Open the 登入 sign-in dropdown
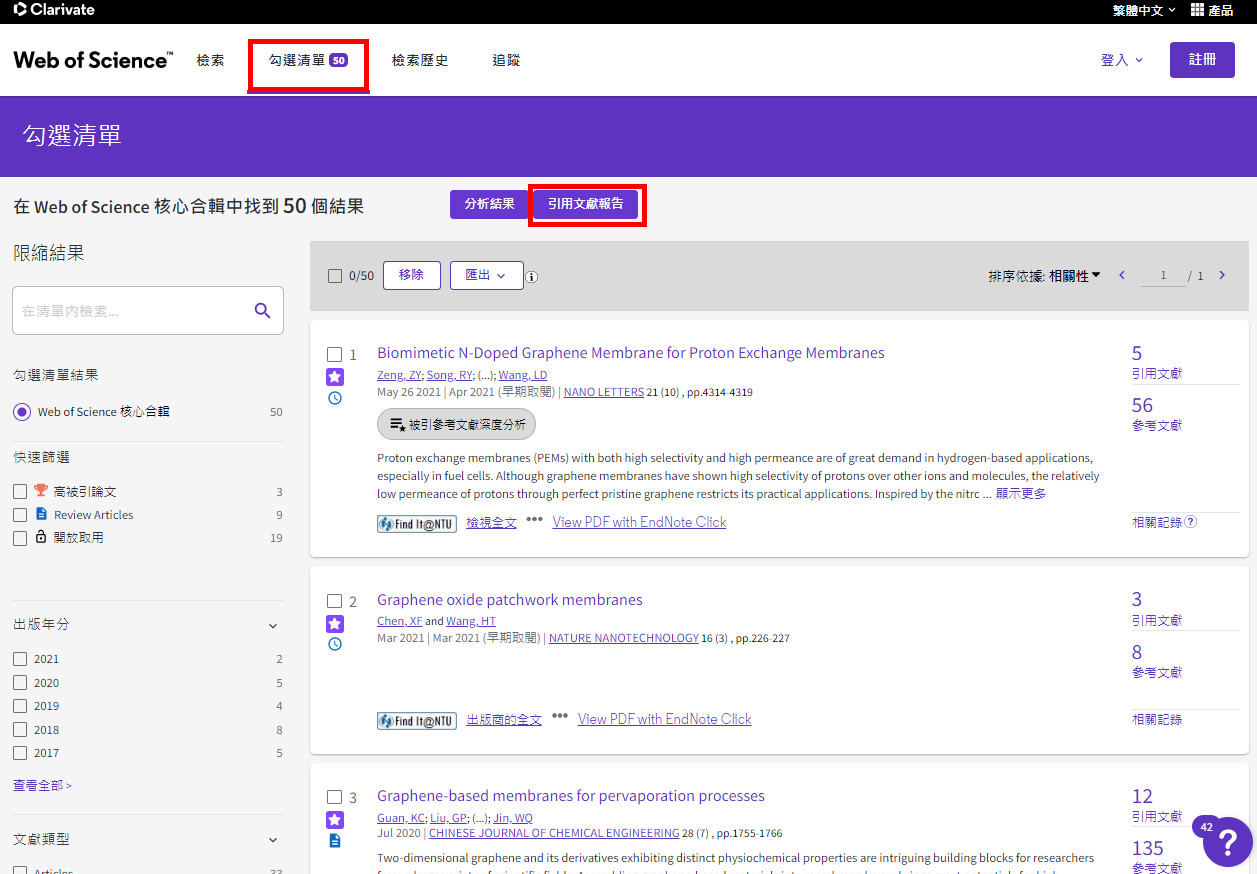 (x=1121, y=60)
